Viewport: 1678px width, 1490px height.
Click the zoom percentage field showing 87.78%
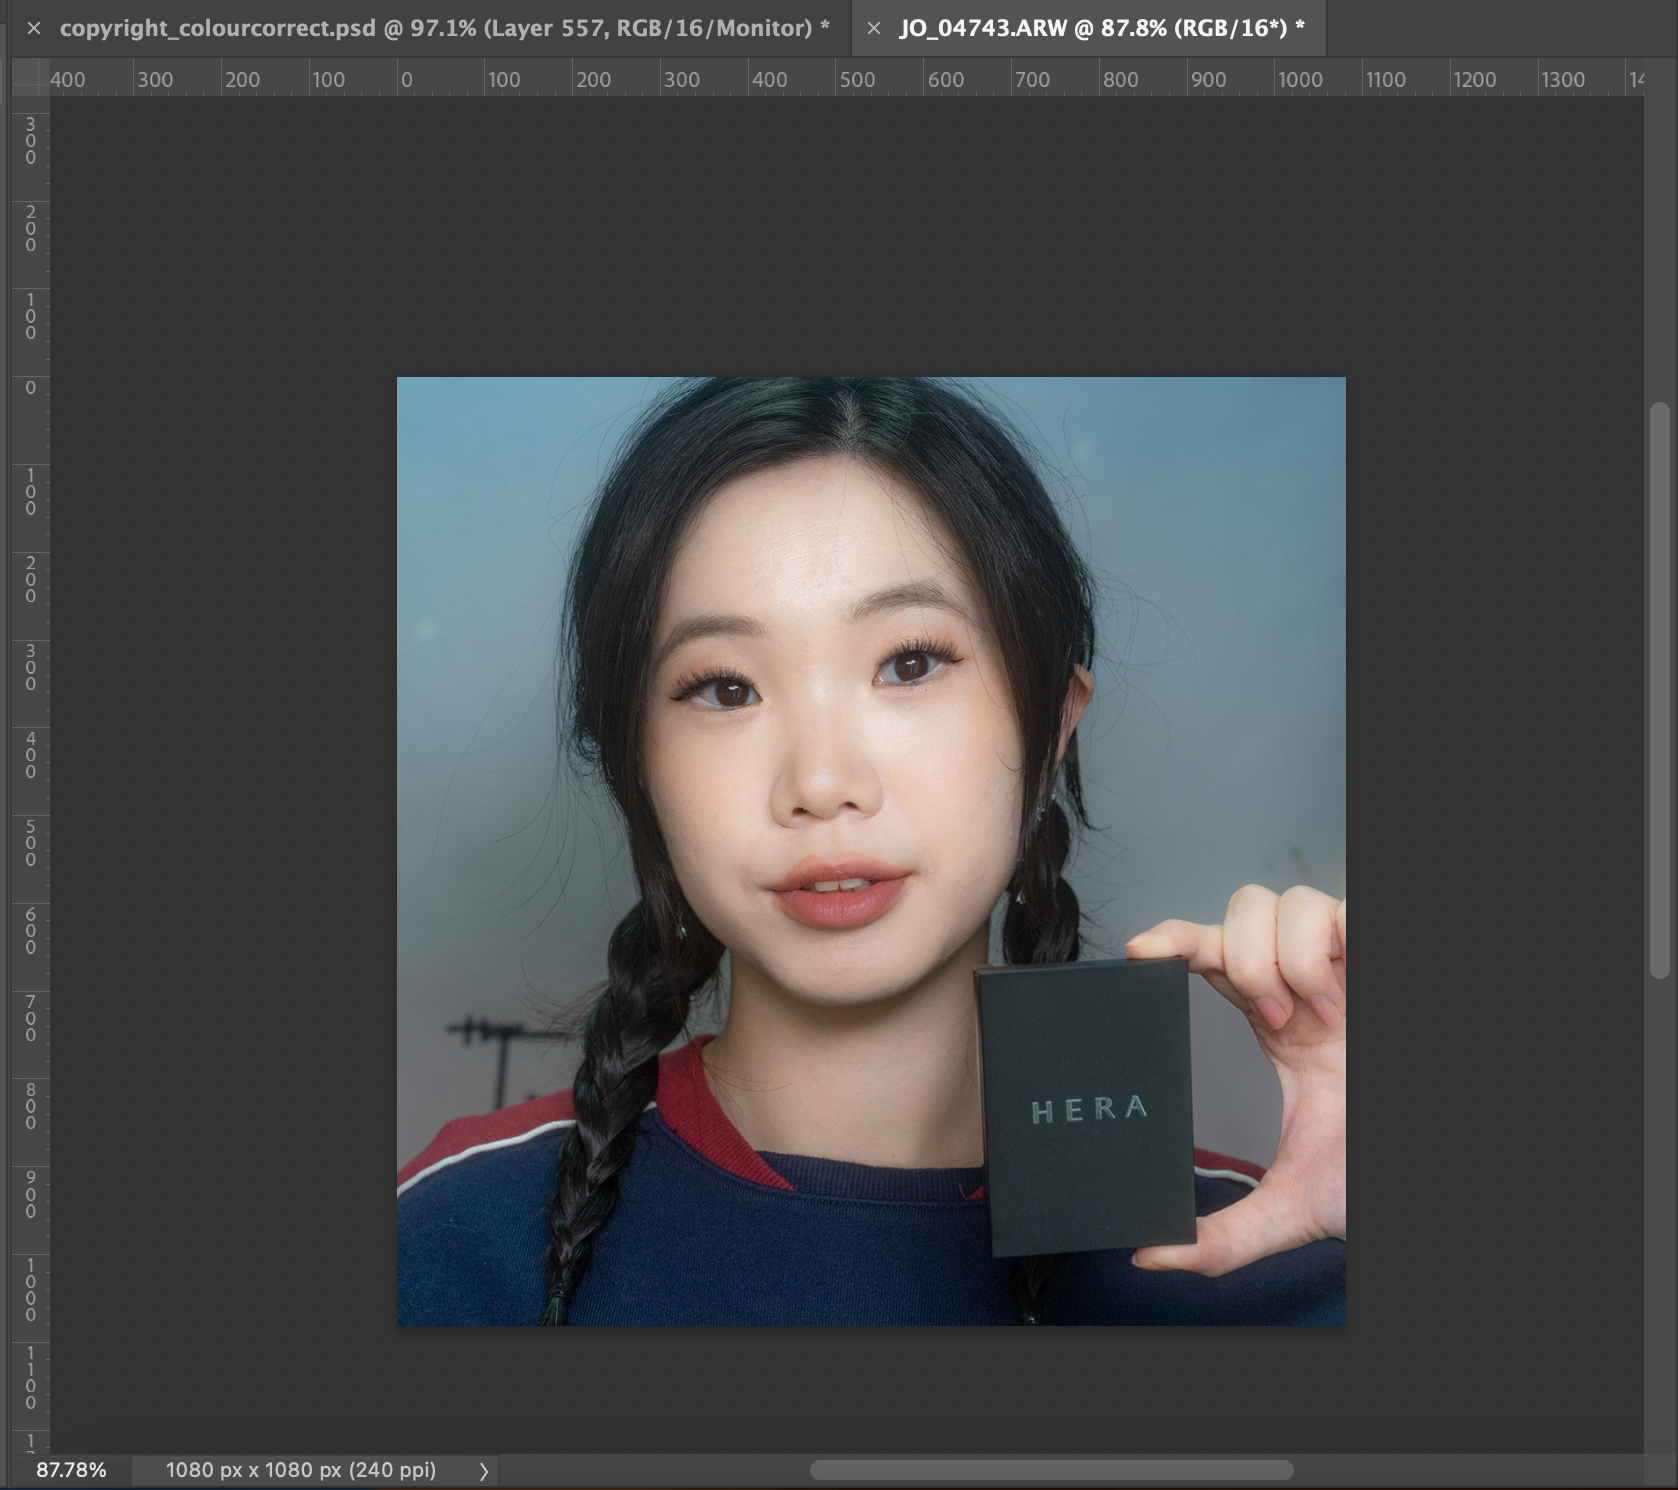[70, 1470]
